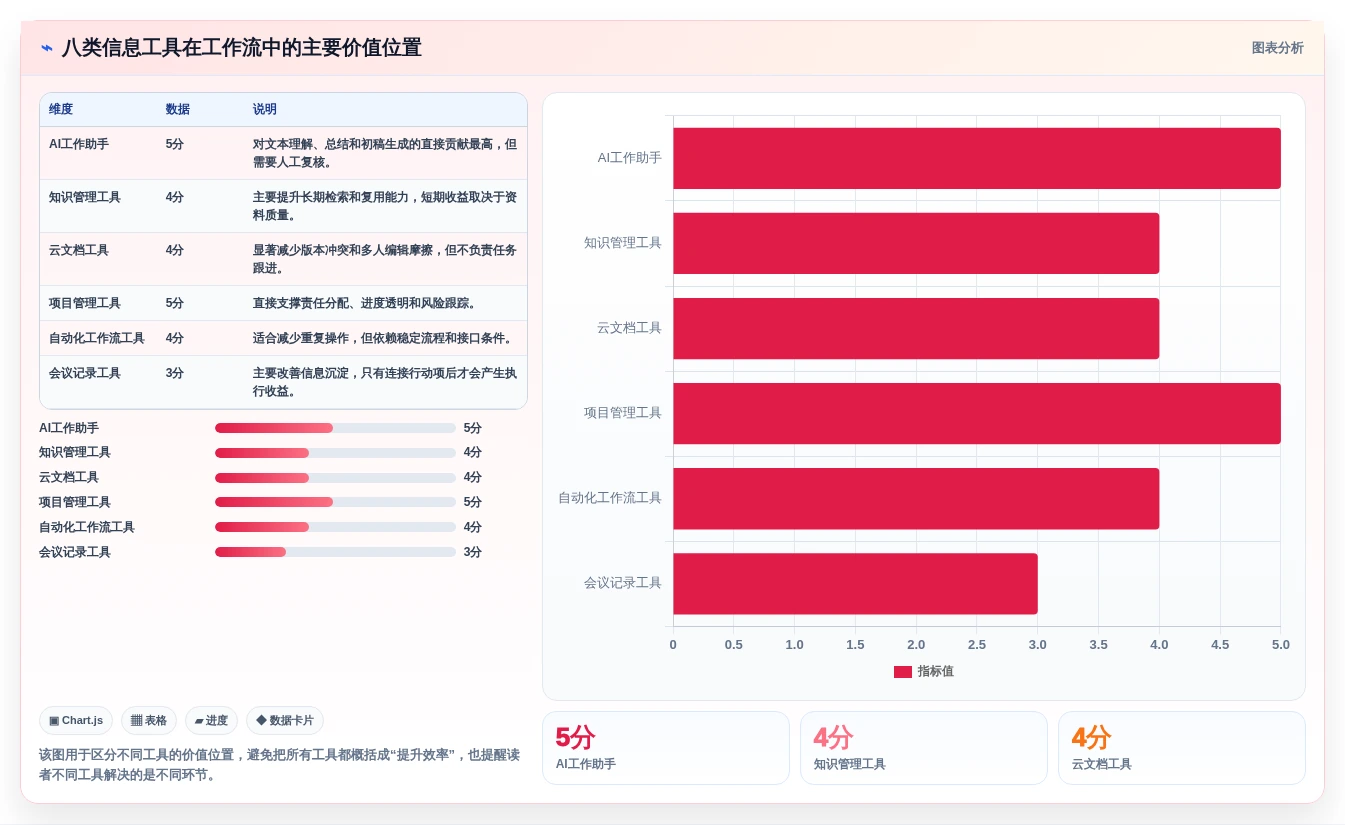The width and height of the screenshot is (1345, 825).
Task: Click the 3分 value in 会议记录工具 table row
Action: click(175, 373)
